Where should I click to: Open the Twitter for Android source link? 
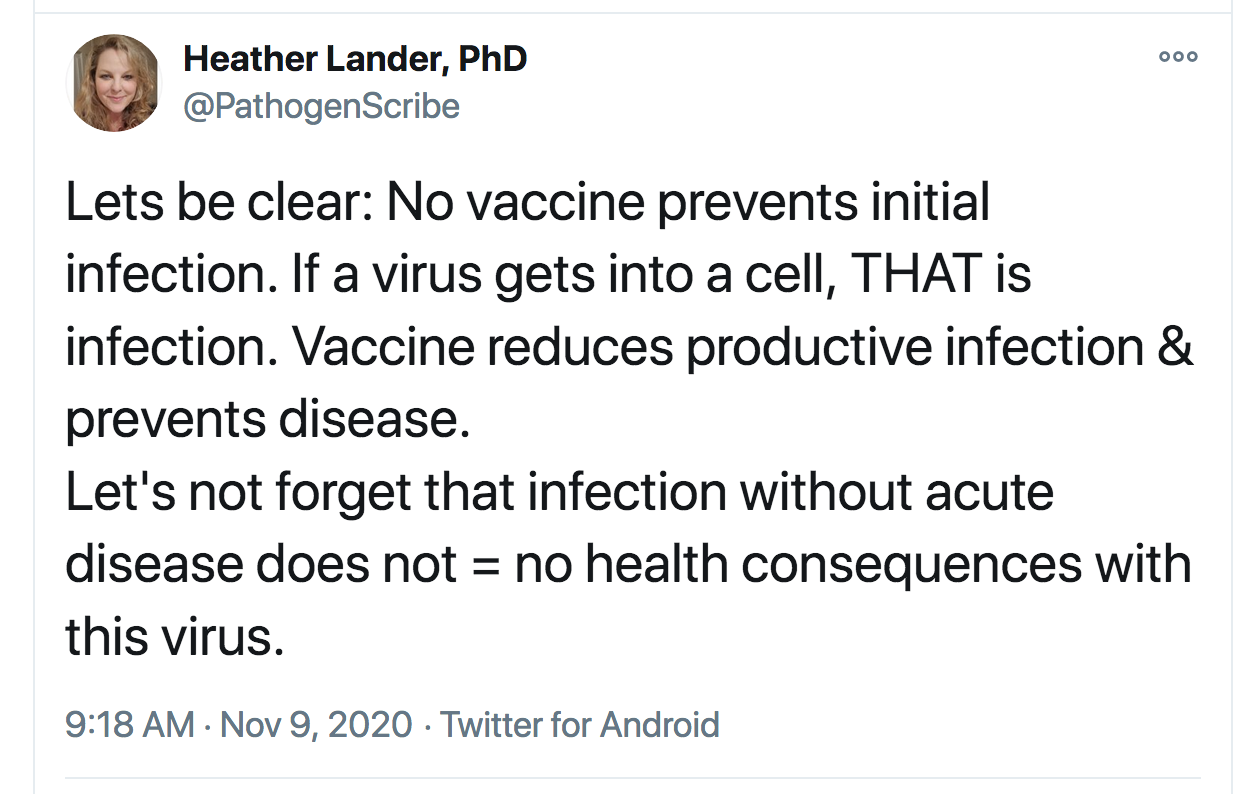[x=580, y=724]
